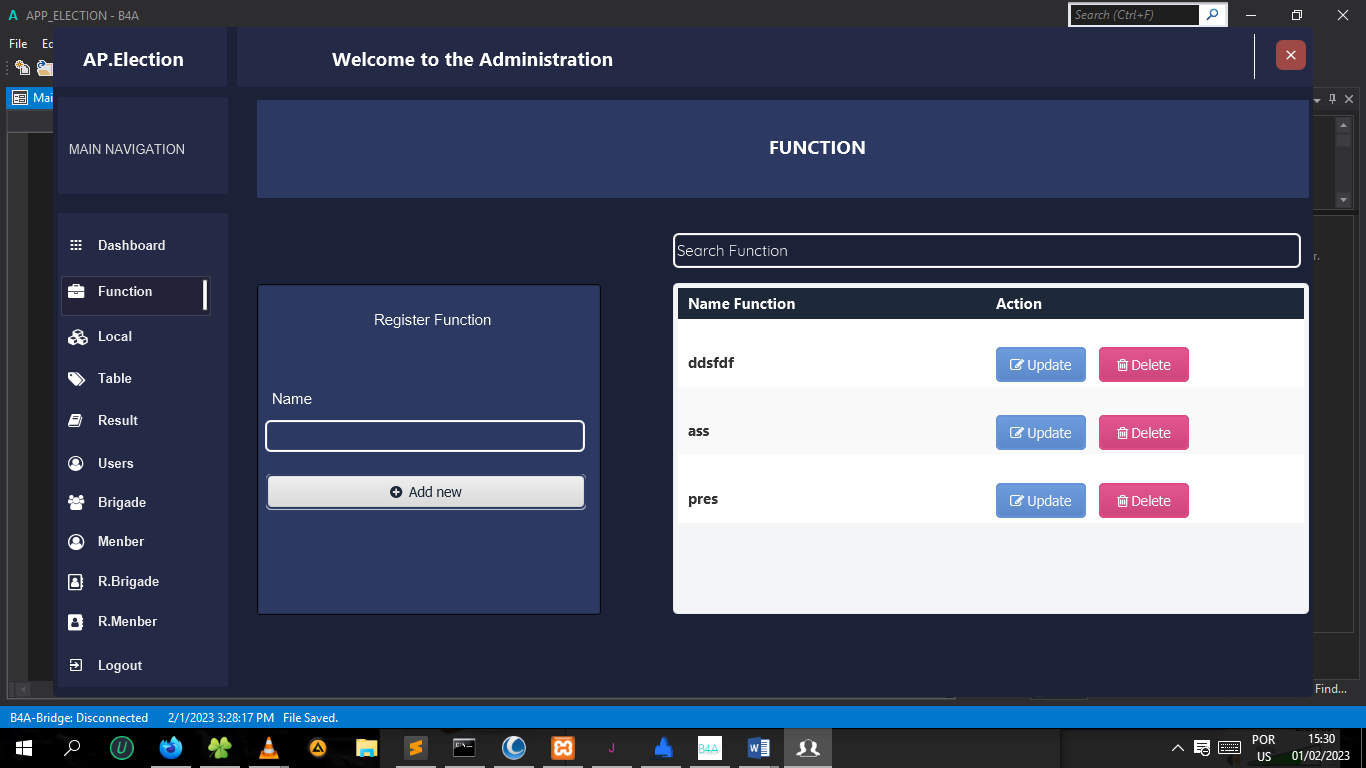Open Microsoft Word from the taskbar
Viewport: 1366px width, 768px height.
click(758, 747)
